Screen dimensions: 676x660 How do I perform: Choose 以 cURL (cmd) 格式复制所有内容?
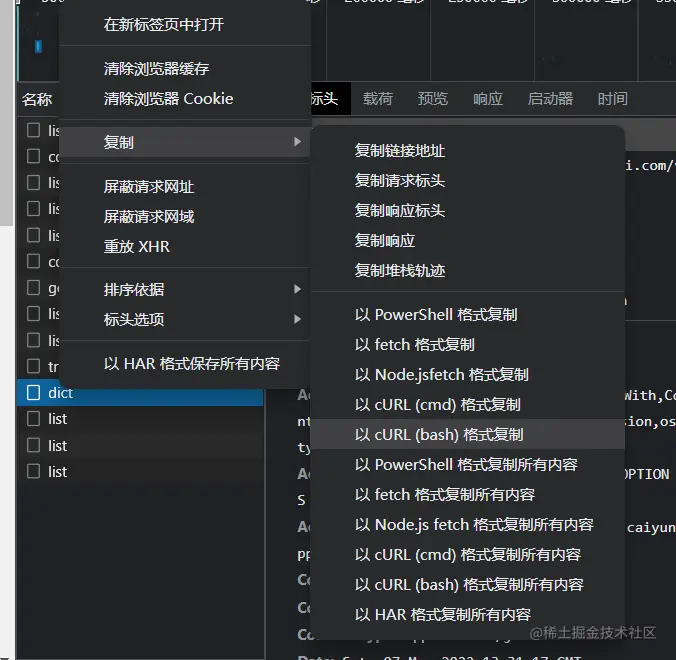pos(468,554)
